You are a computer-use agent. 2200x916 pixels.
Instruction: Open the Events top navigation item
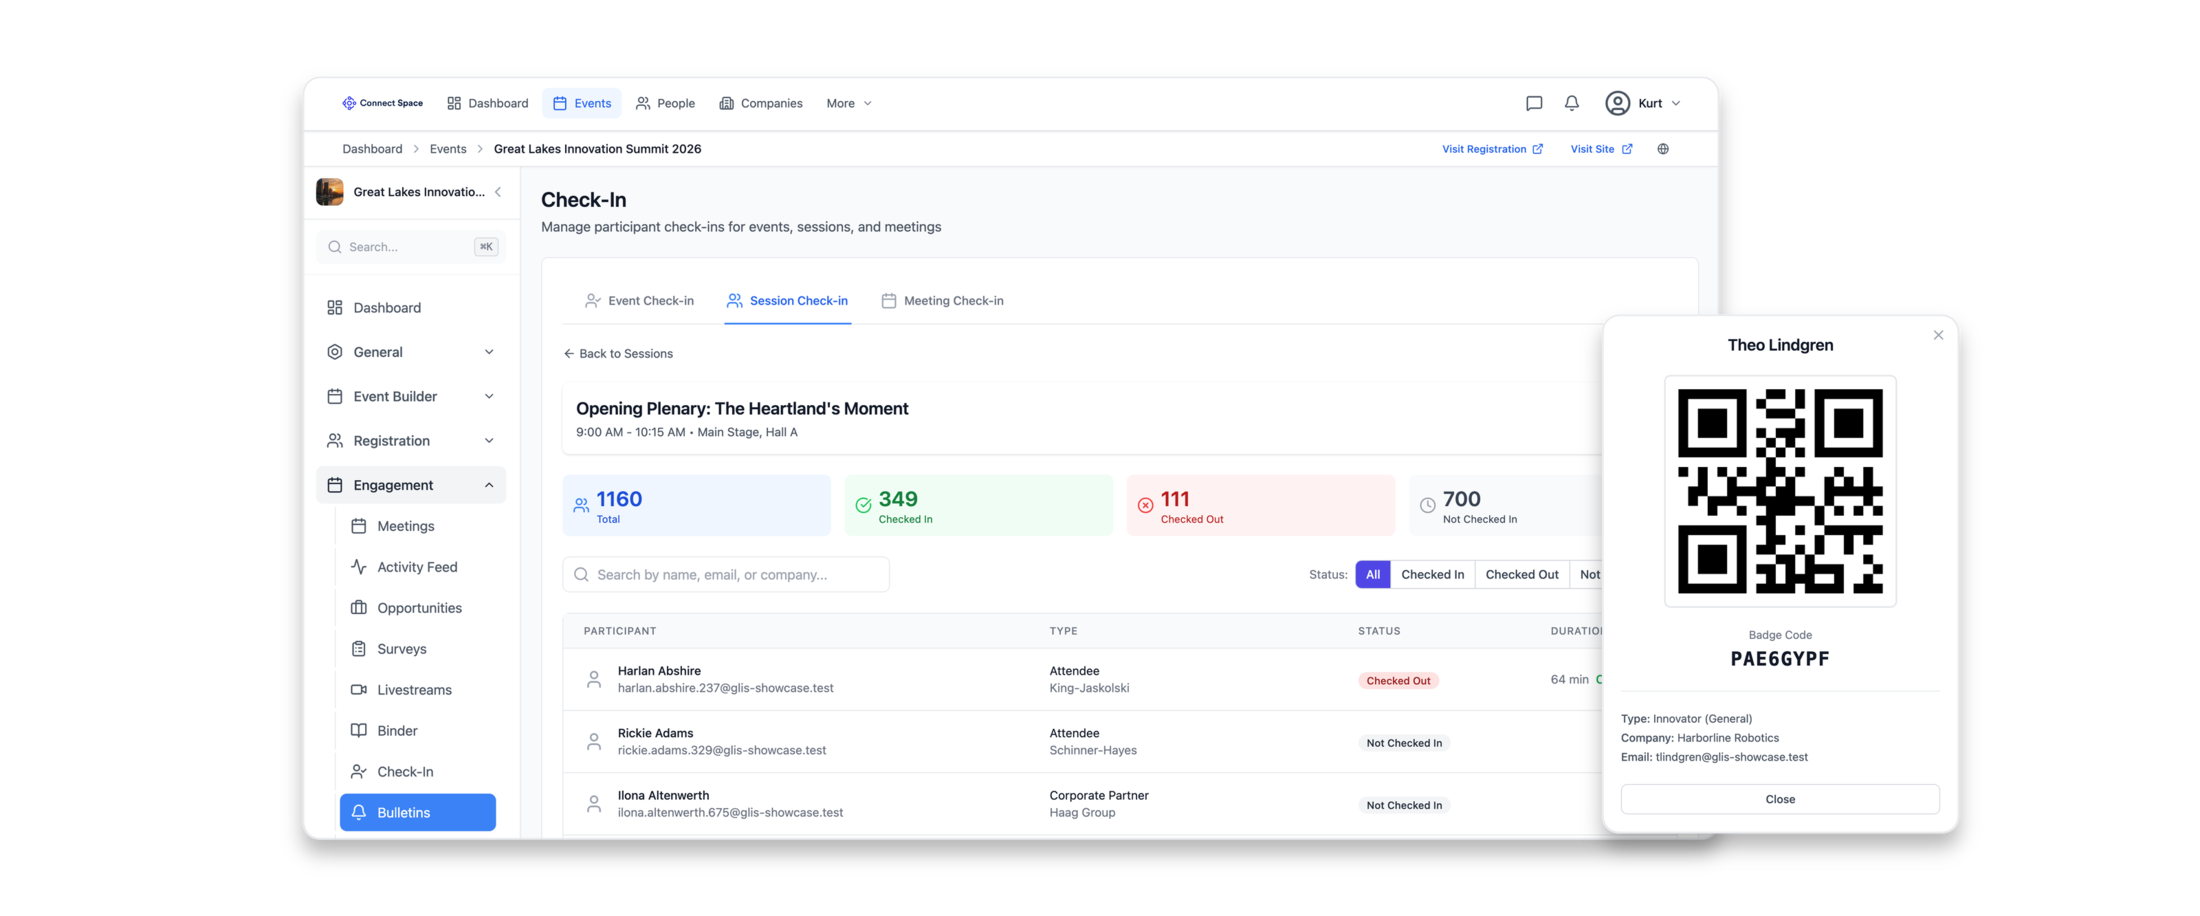pos(582,103)
